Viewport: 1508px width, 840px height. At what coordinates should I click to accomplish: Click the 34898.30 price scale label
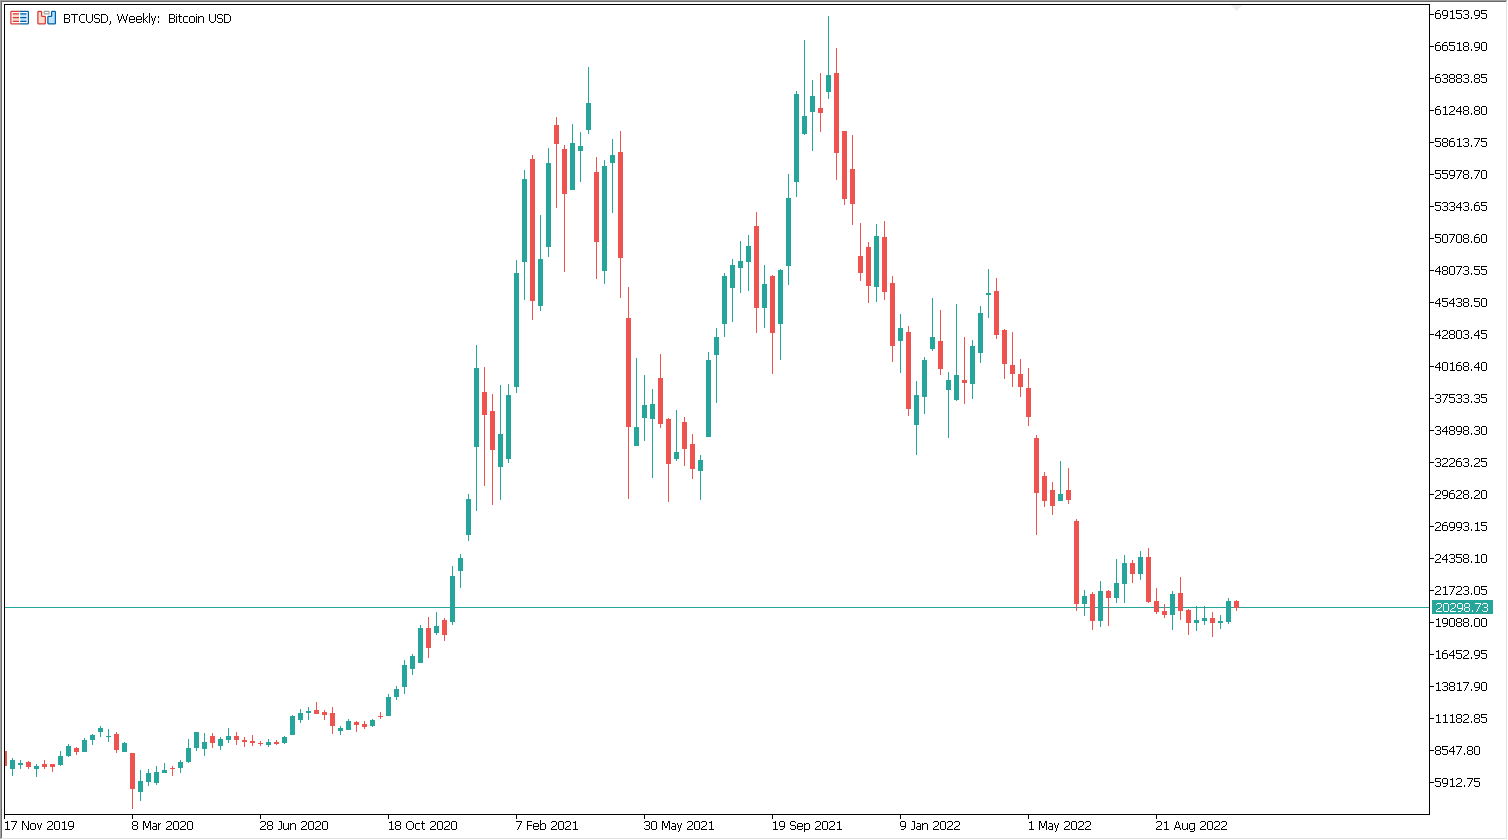(x=1461, y=430)
